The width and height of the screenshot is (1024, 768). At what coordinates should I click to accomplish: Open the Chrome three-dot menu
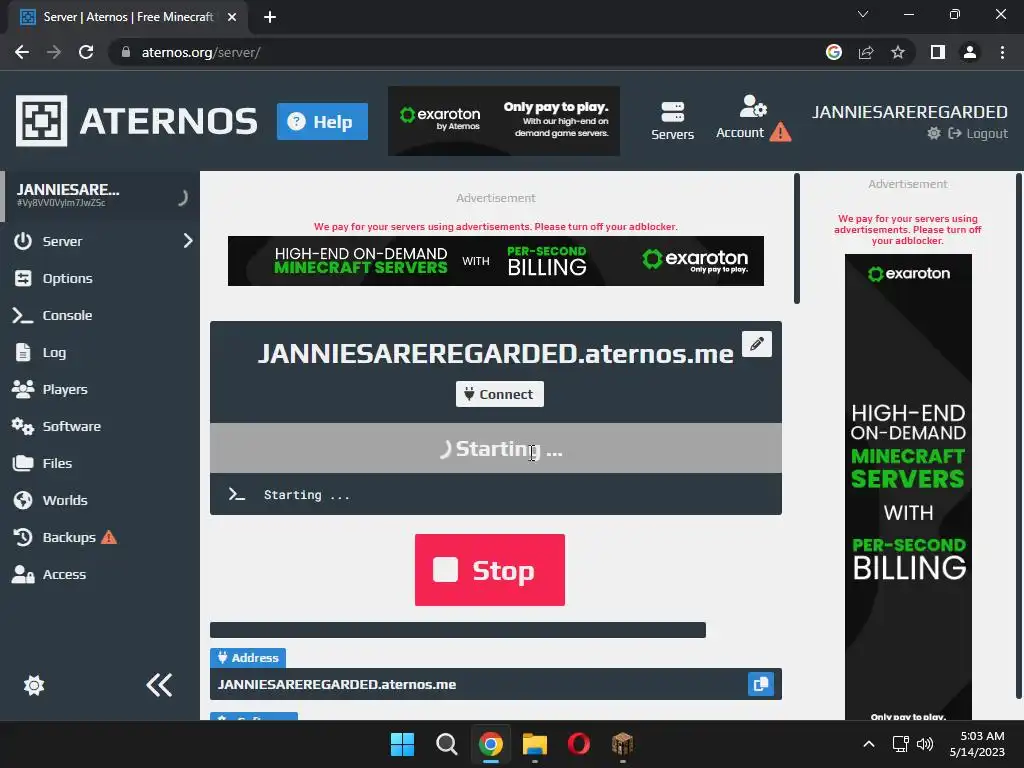point(1002,52)
